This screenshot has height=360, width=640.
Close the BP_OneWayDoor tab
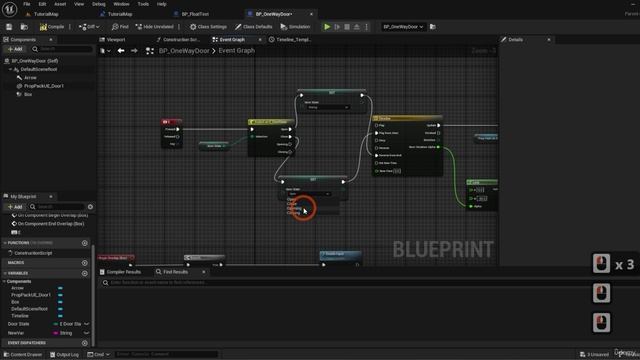(311, 14)
